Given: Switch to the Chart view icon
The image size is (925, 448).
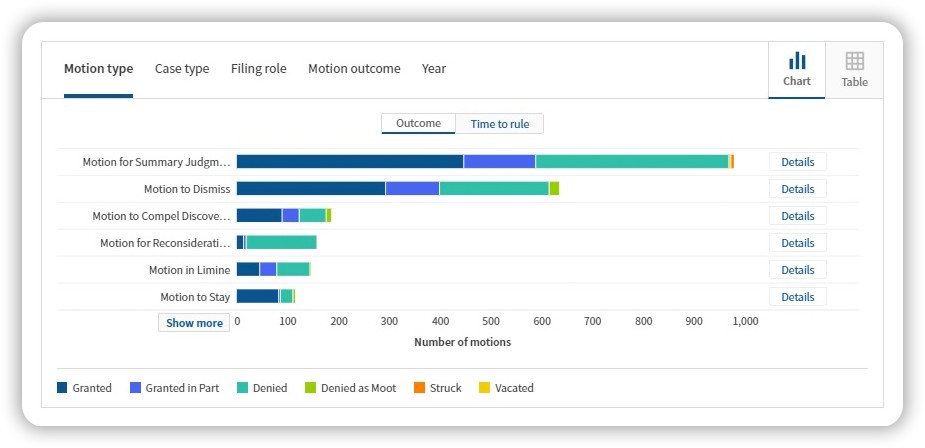Looking at the screenshot, I should (796, 61).
